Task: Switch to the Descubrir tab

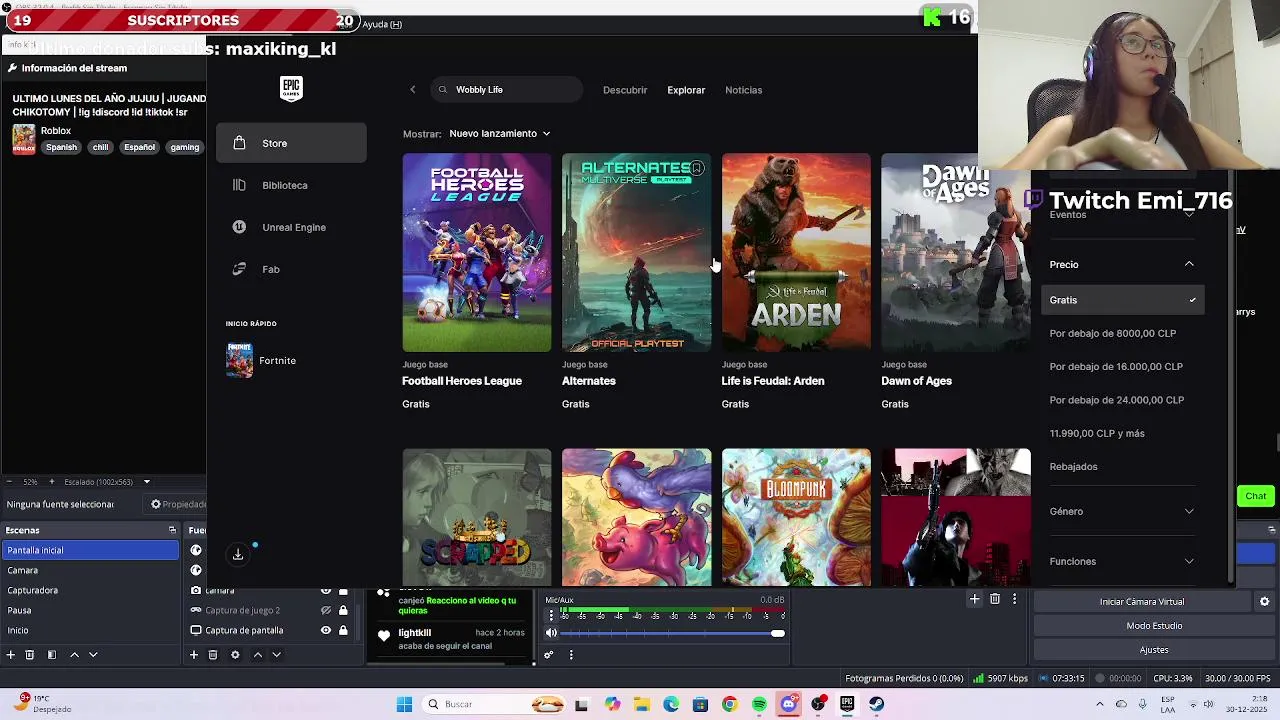Action: (x=625, y=90)
